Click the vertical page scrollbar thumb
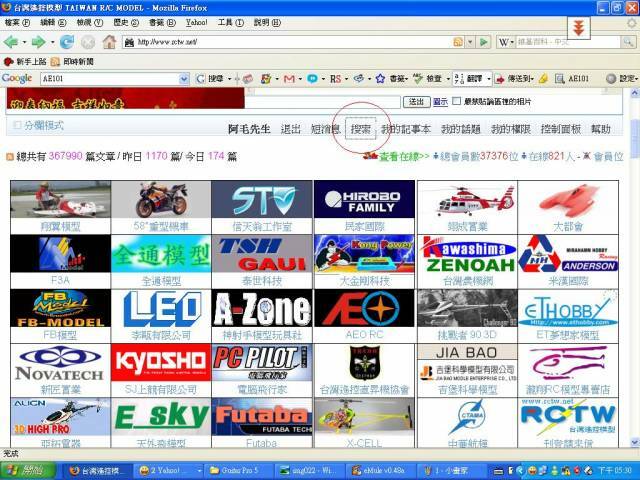640x480 pixels. point(634,139)
